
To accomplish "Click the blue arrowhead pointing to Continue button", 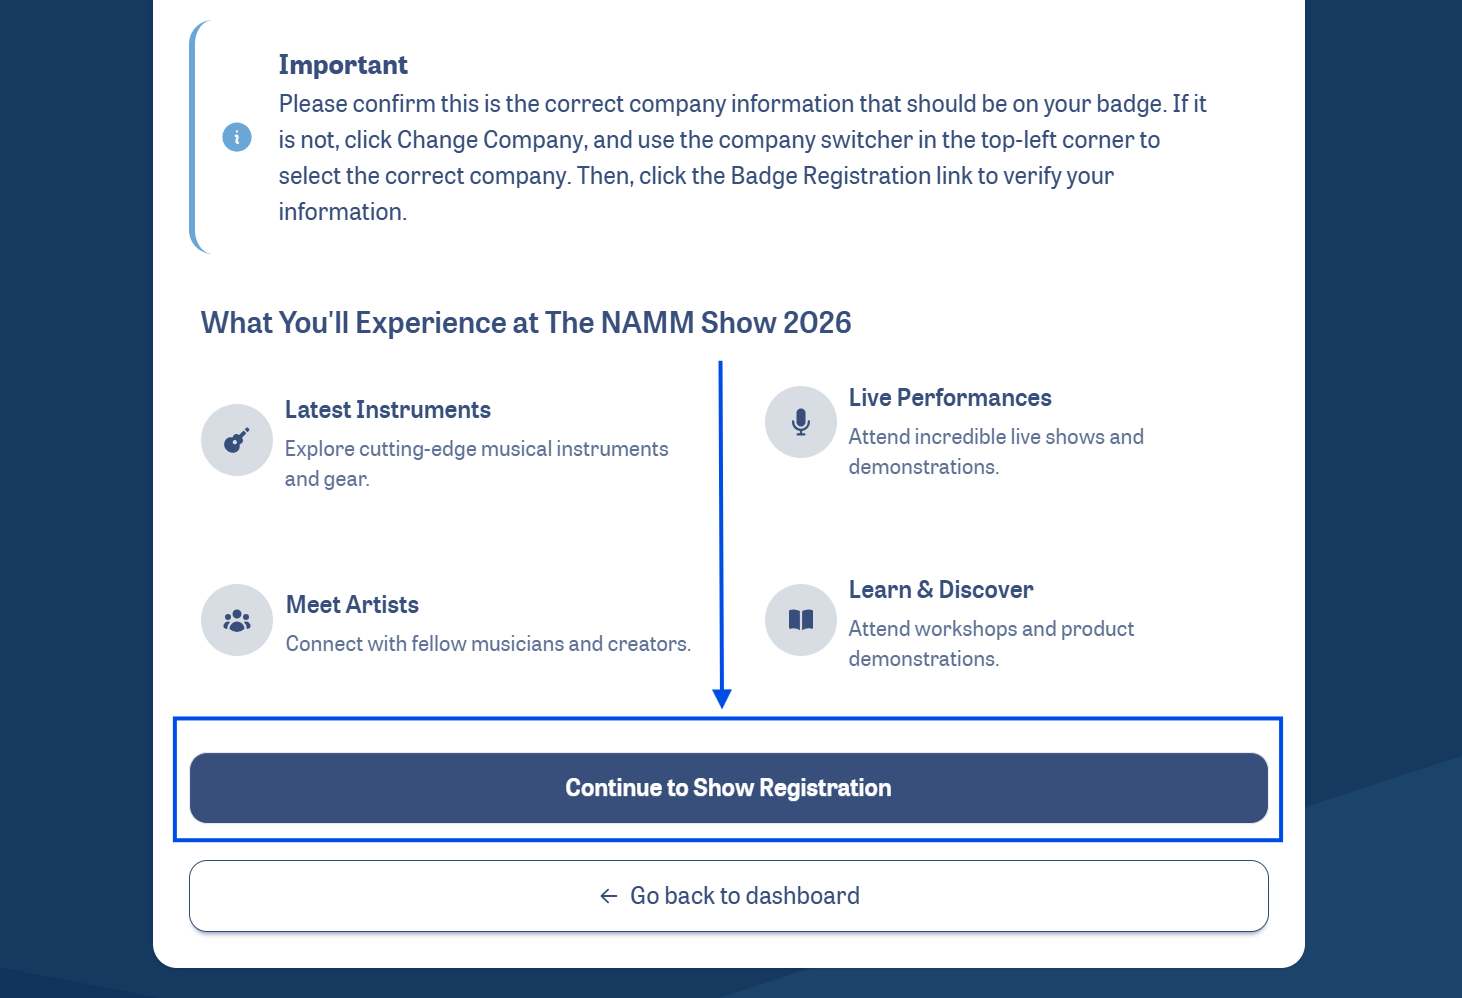I will click(722, 698).
